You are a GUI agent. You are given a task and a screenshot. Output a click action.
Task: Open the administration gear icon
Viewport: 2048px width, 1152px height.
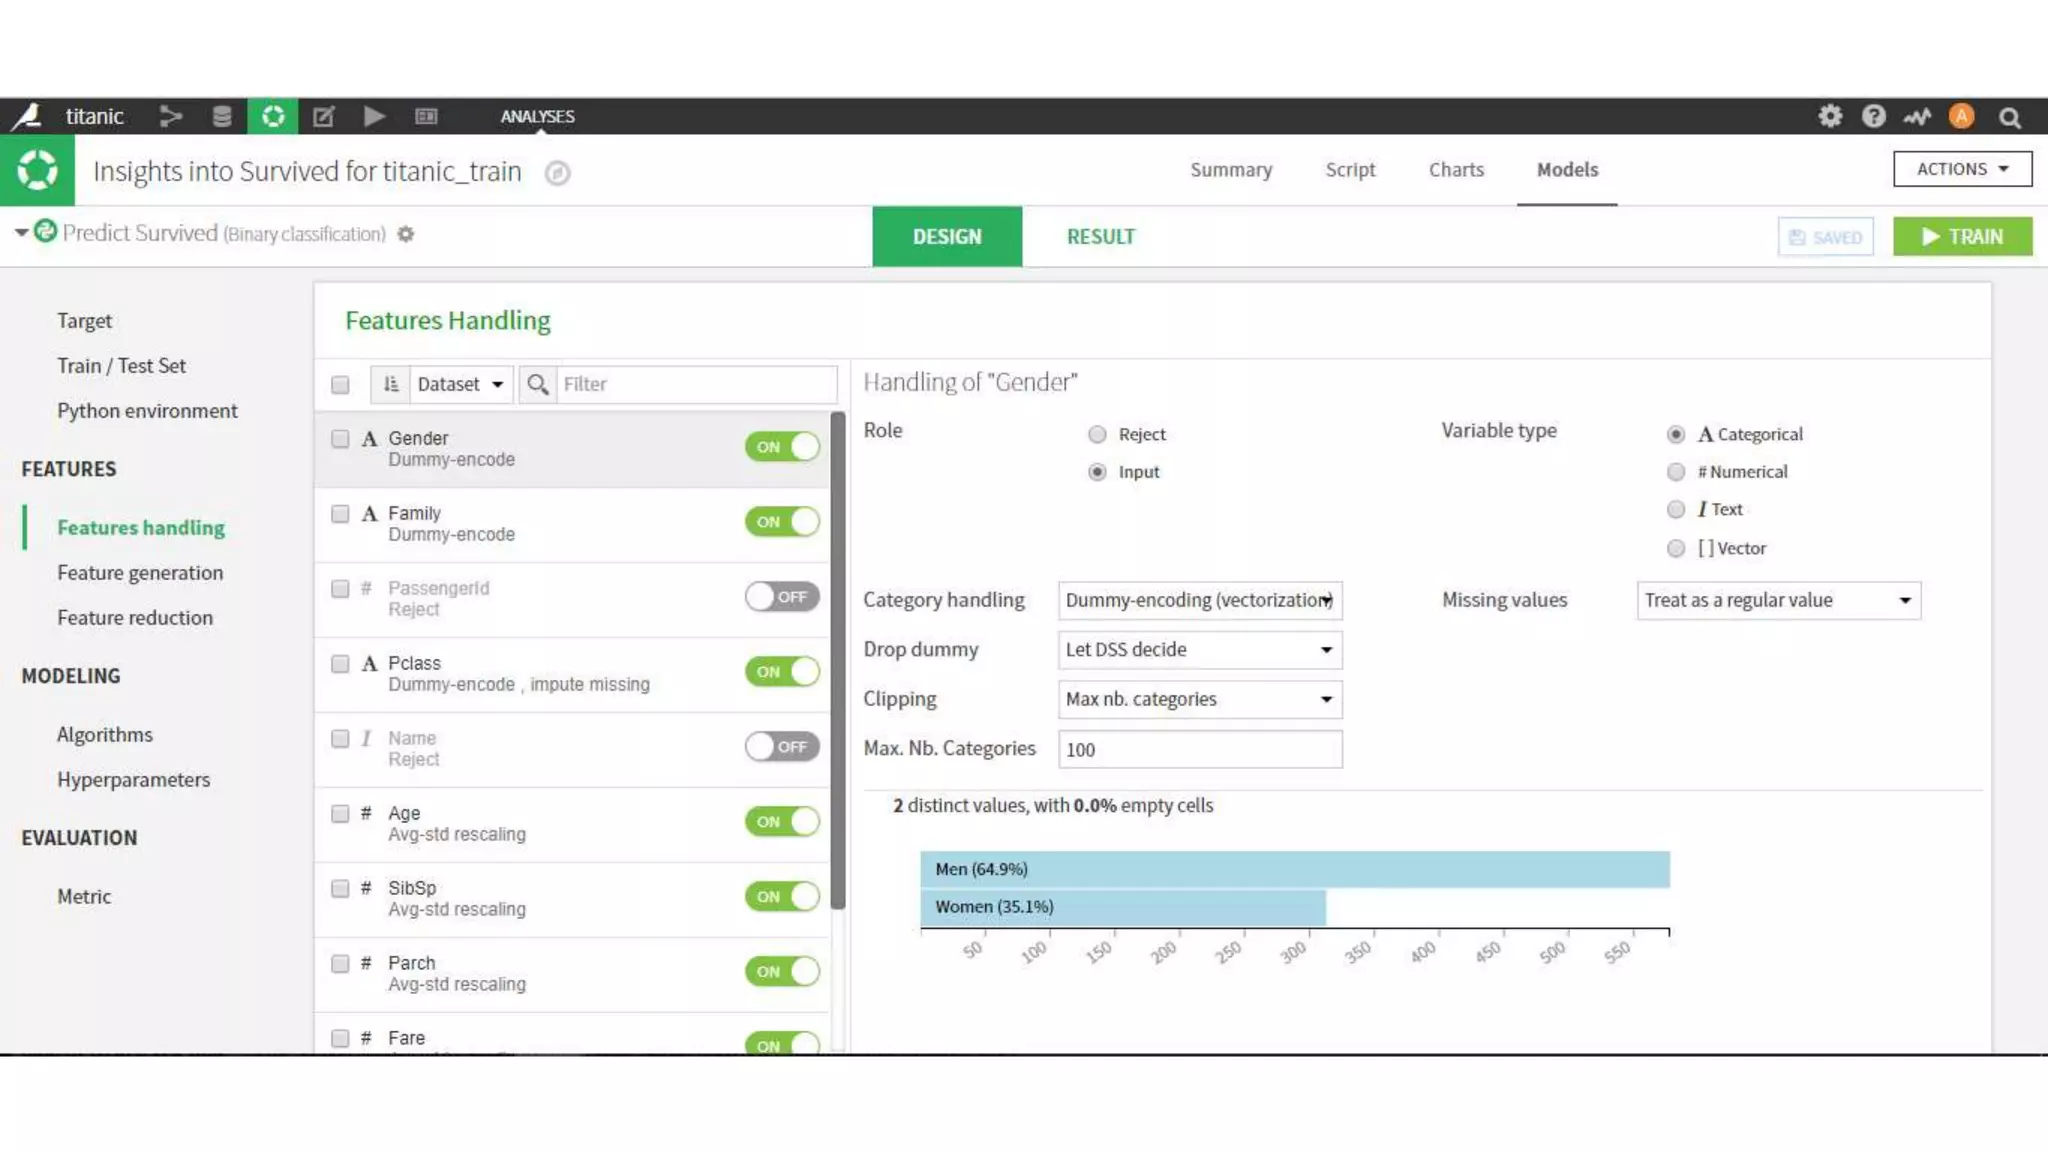tap(1829, 116)
